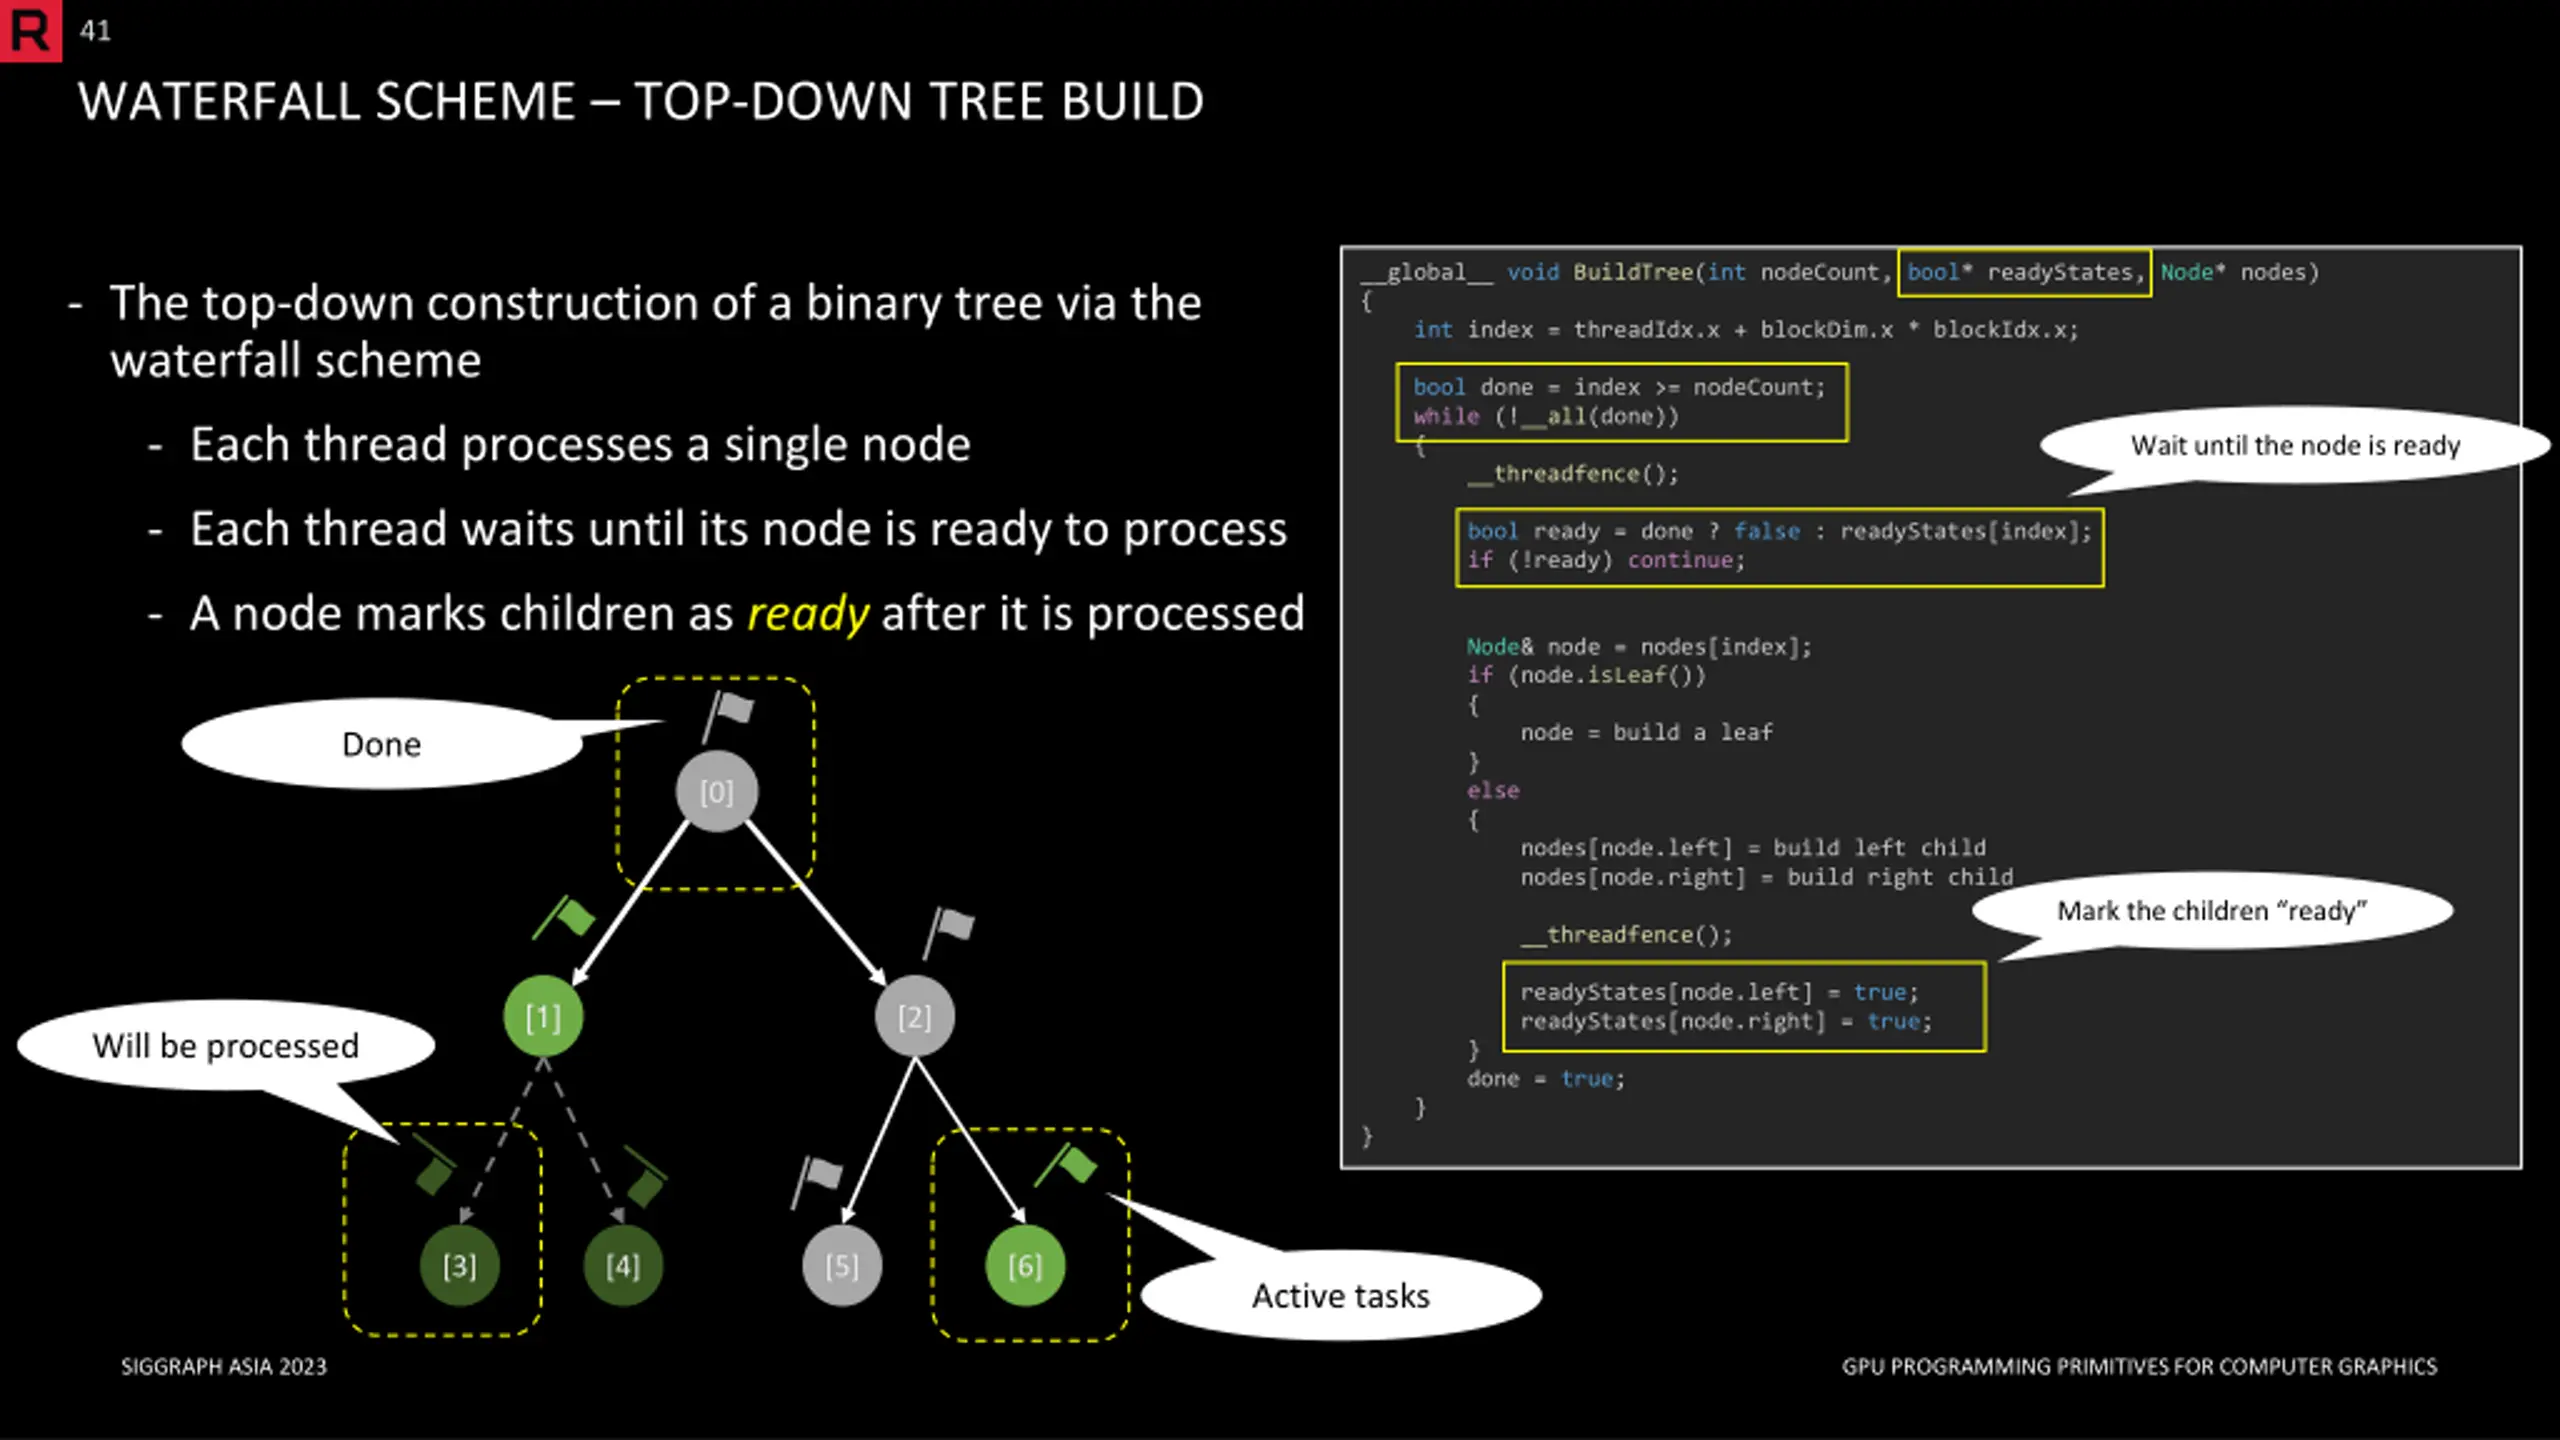Click the "else" keyword in code
Screen dimensions: 2560x1440
click(1493, 791)
